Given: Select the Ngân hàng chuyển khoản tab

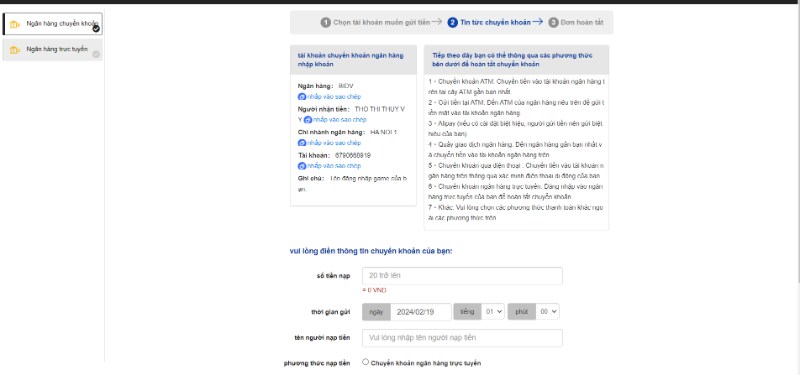Looking at the screenshot, I should point(53,24).
